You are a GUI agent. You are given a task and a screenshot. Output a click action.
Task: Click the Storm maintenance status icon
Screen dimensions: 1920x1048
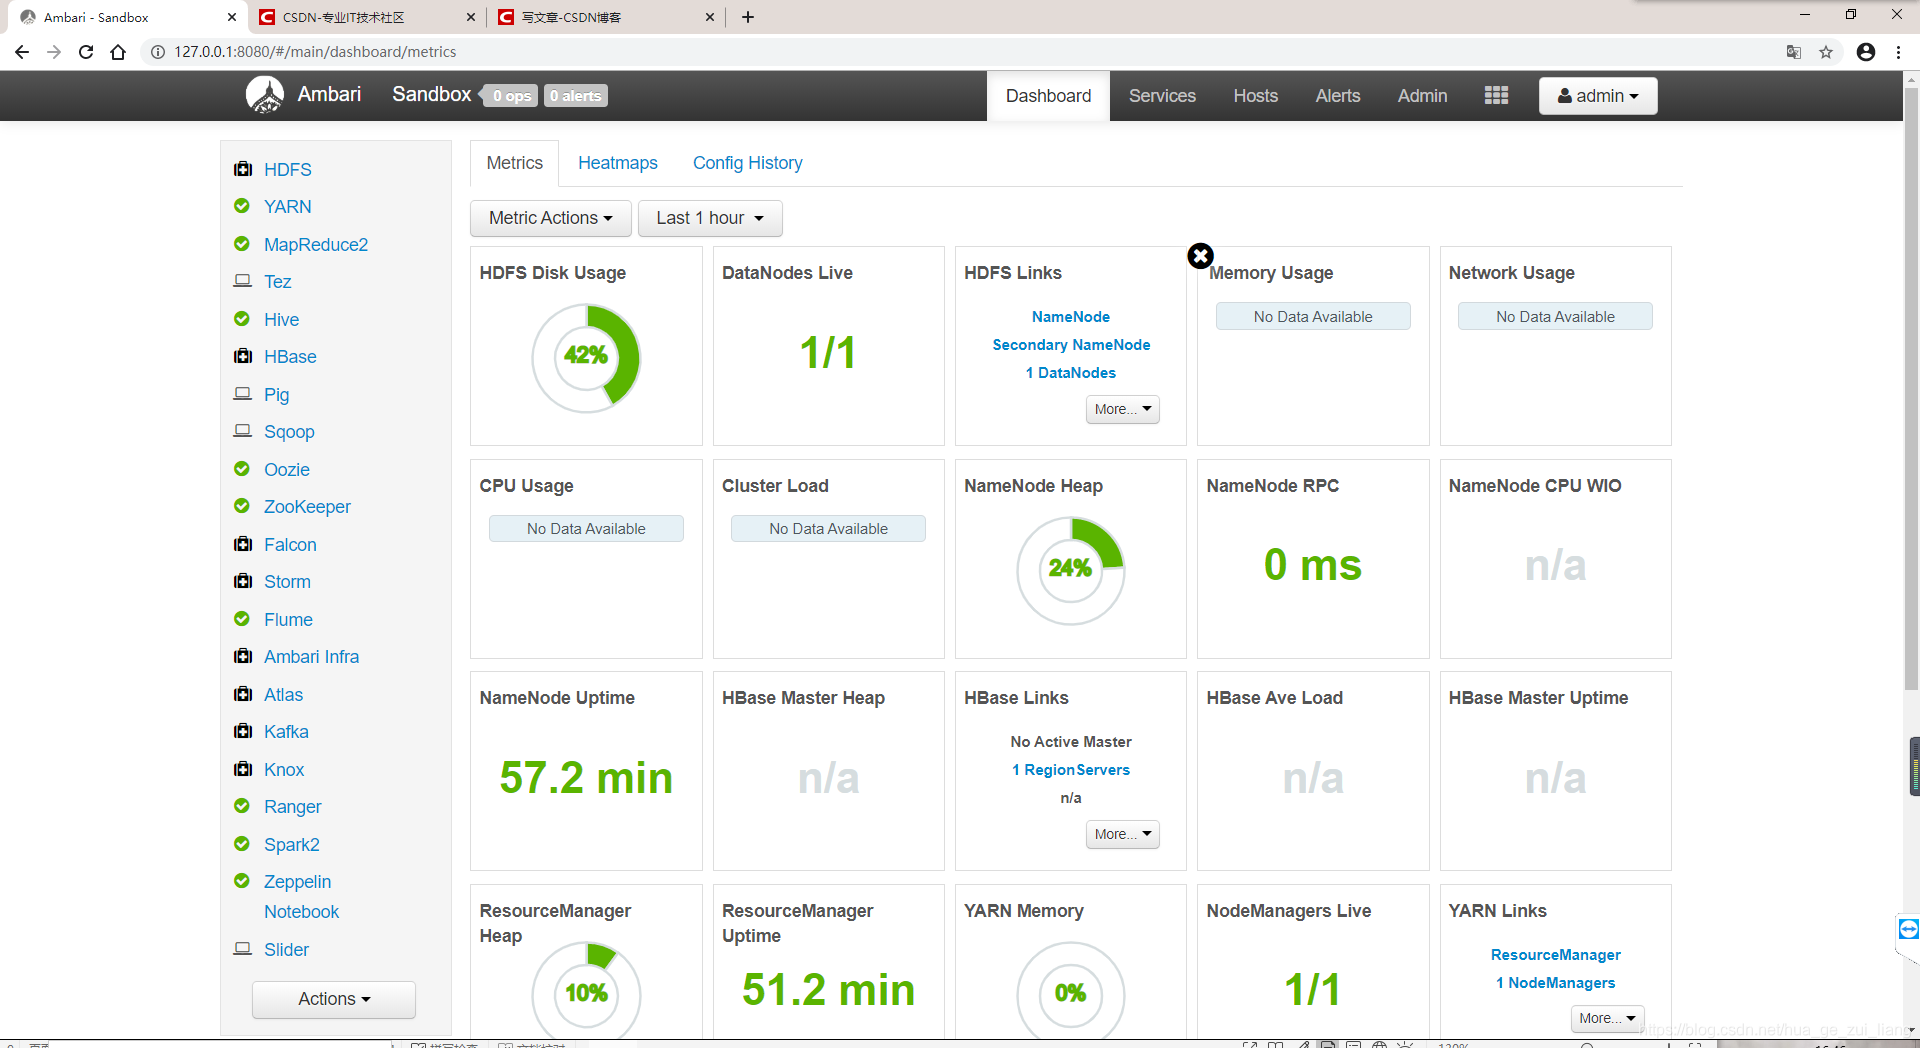click(242, 581)
